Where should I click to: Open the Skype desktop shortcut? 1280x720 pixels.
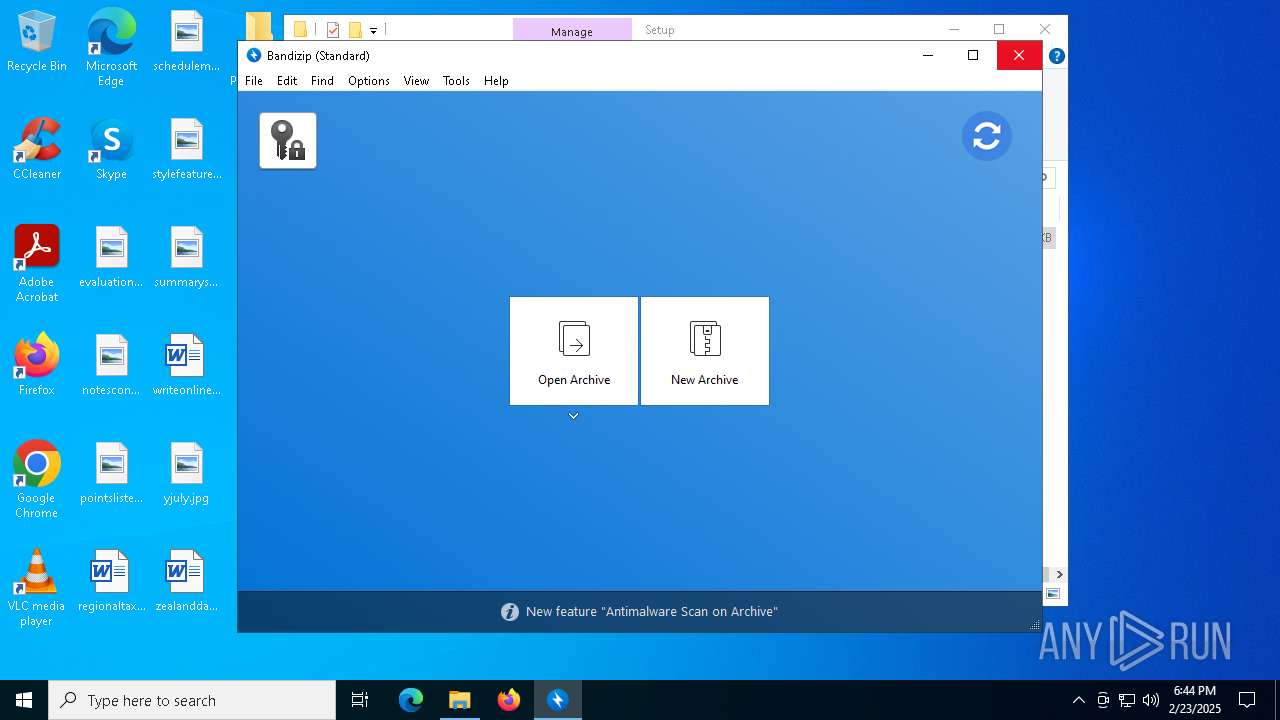pos(111,150)
